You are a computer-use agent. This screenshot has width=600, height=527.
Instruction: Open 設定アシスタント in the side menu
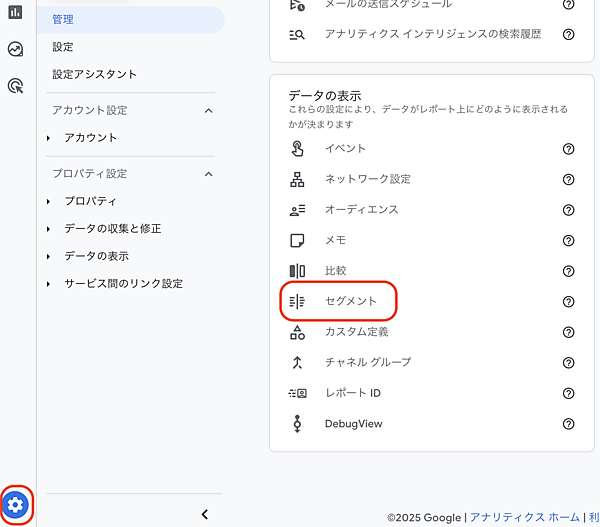coord(95,74)
